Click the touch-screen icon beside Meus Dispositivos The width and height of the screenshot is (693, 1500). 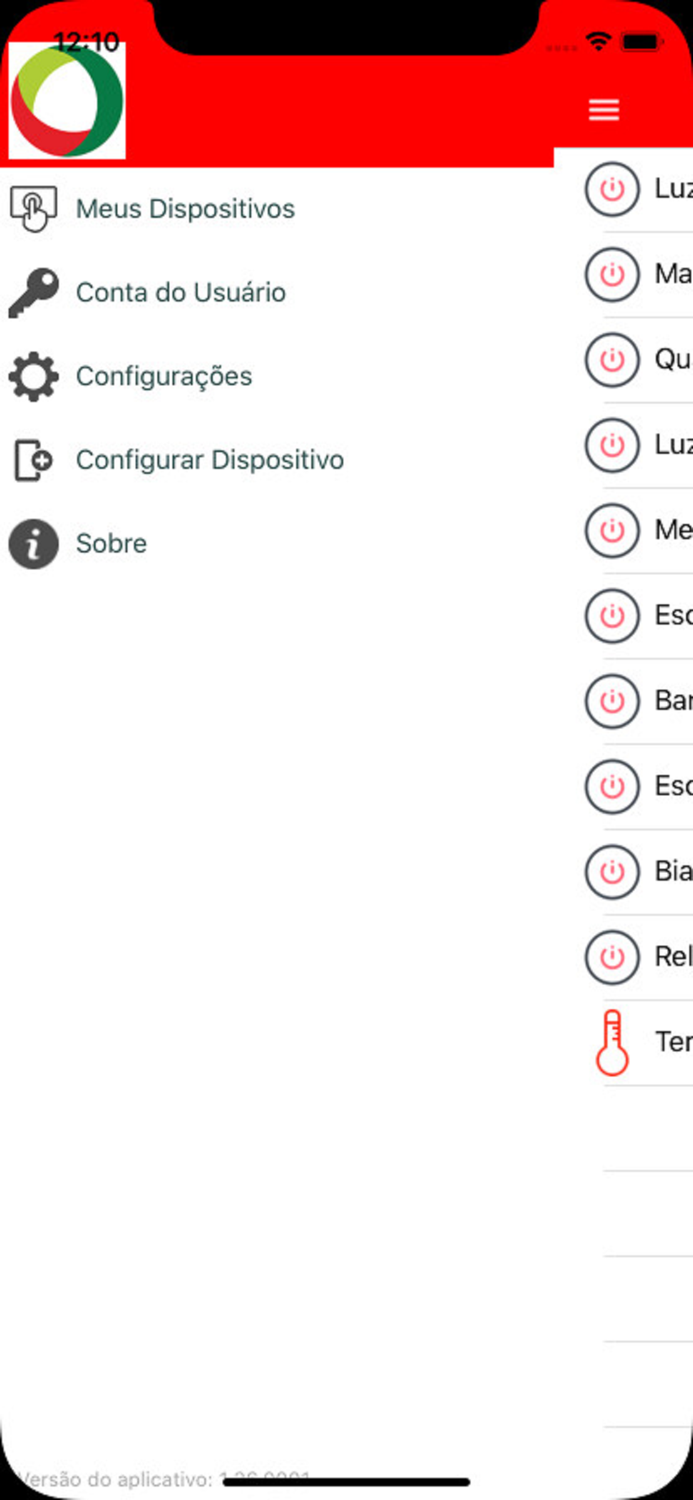tap(33, 208)
